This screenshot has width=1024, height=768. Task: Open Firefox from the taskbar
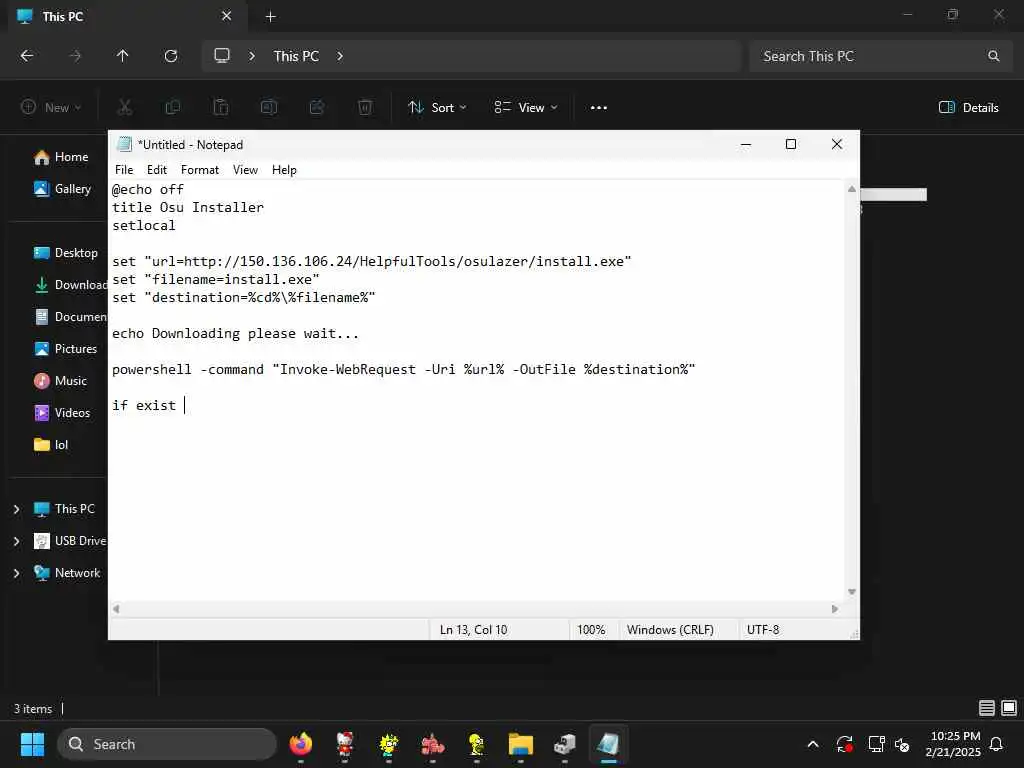coord(301,744)
